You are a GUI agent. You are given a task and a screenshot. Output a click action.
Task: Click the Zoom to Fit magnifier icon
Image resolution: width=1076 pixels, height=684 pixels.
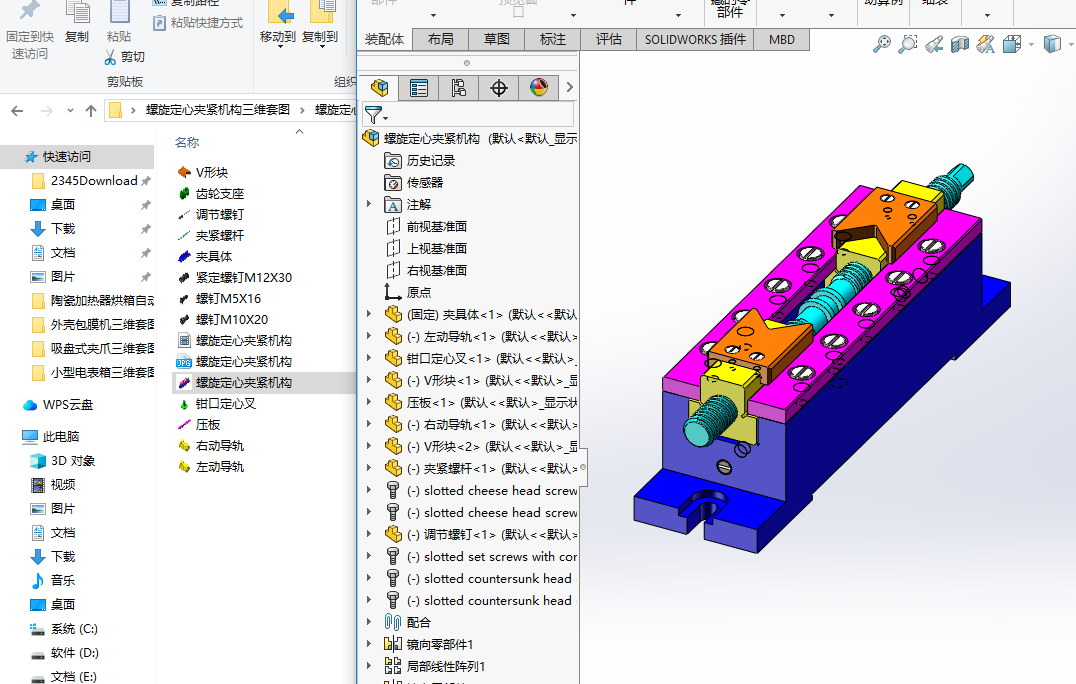(881, 44)
